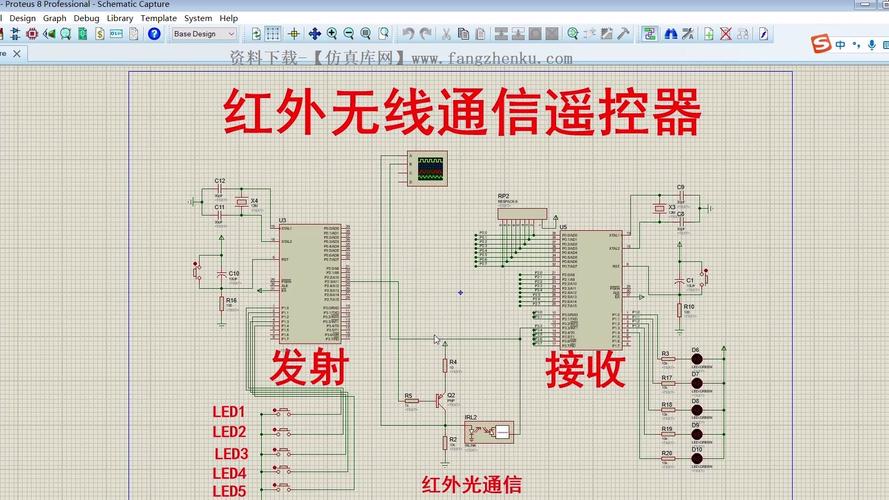The width and height of the screenshot is (889, 500).
Task: Open Schematic Capture toolbar icon
Action: click(15, 34)
